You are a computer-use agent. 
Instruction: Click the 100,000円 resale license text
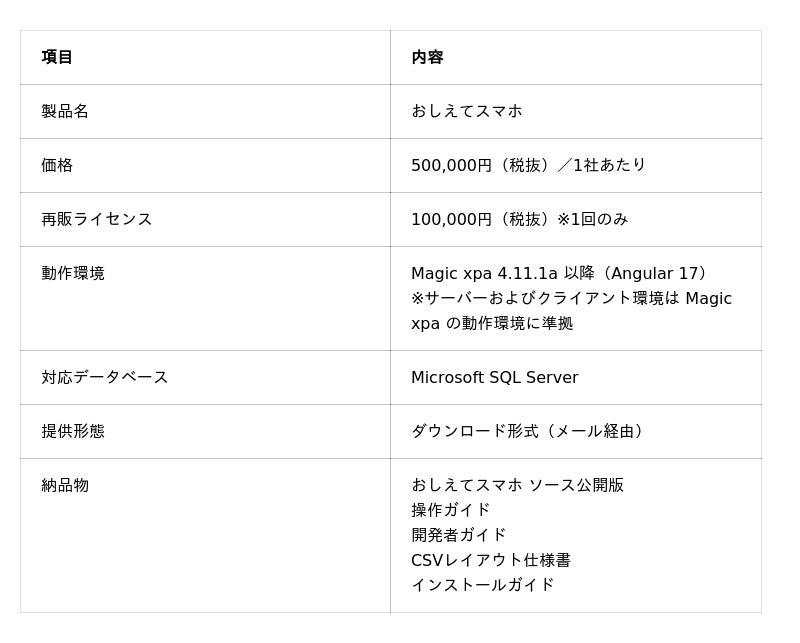point(451,219)
